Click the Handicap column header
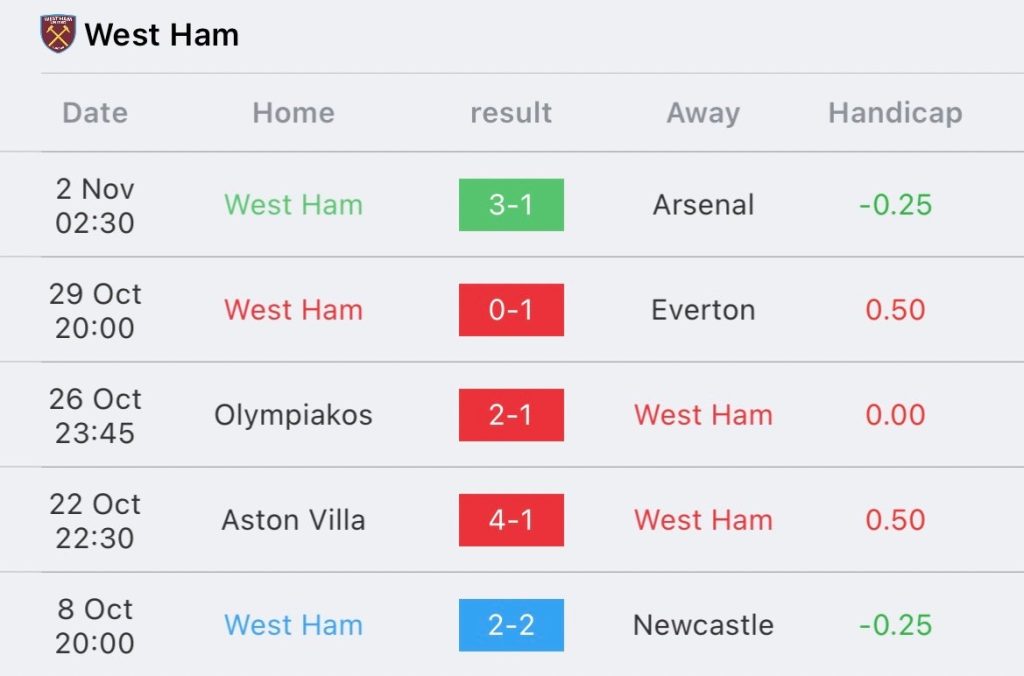 [895, 113]
